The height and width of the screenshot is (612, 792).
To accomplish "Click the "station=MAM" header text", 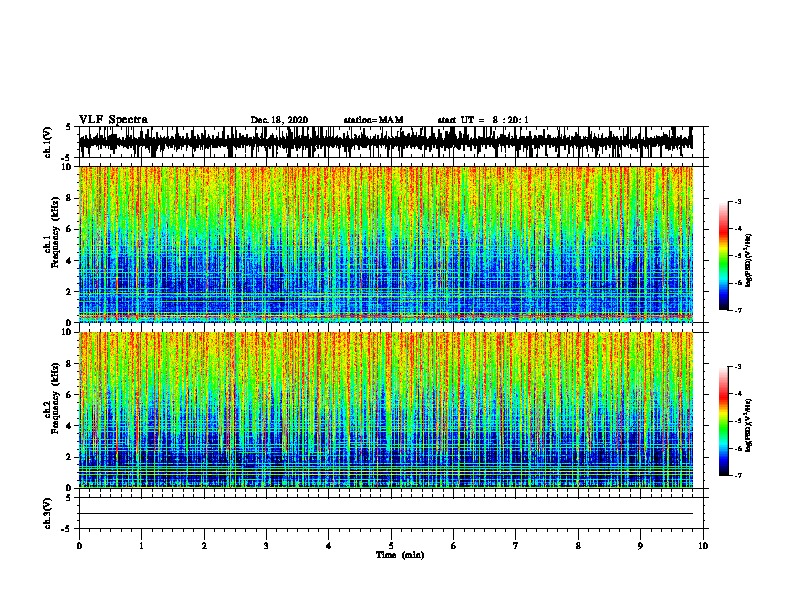I will coord(373,120).
